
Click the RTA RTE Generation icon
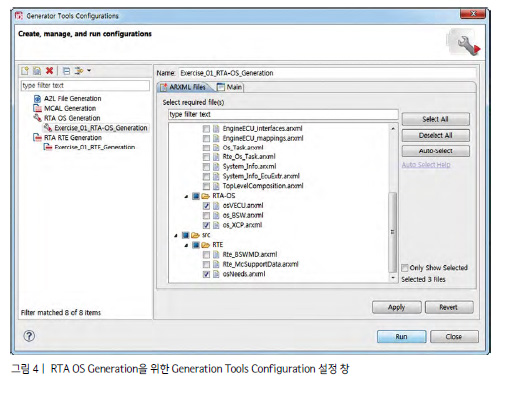[x=37, y=137]
